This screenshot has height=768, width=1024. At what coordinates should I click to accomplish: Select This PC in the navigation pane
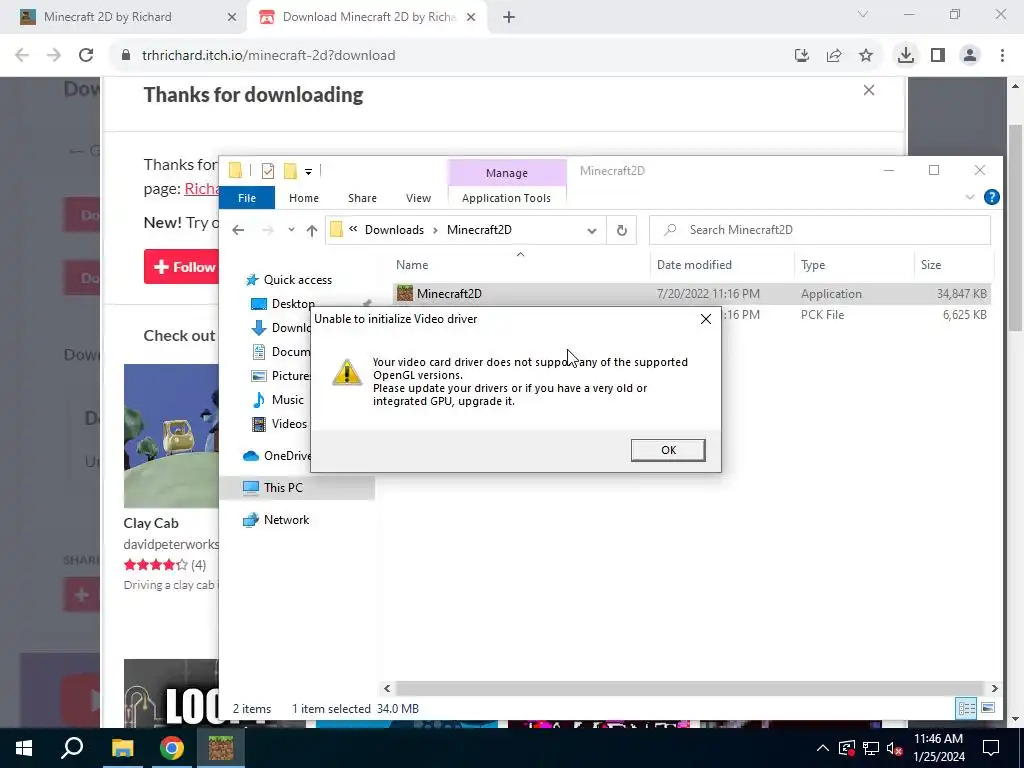296,488
